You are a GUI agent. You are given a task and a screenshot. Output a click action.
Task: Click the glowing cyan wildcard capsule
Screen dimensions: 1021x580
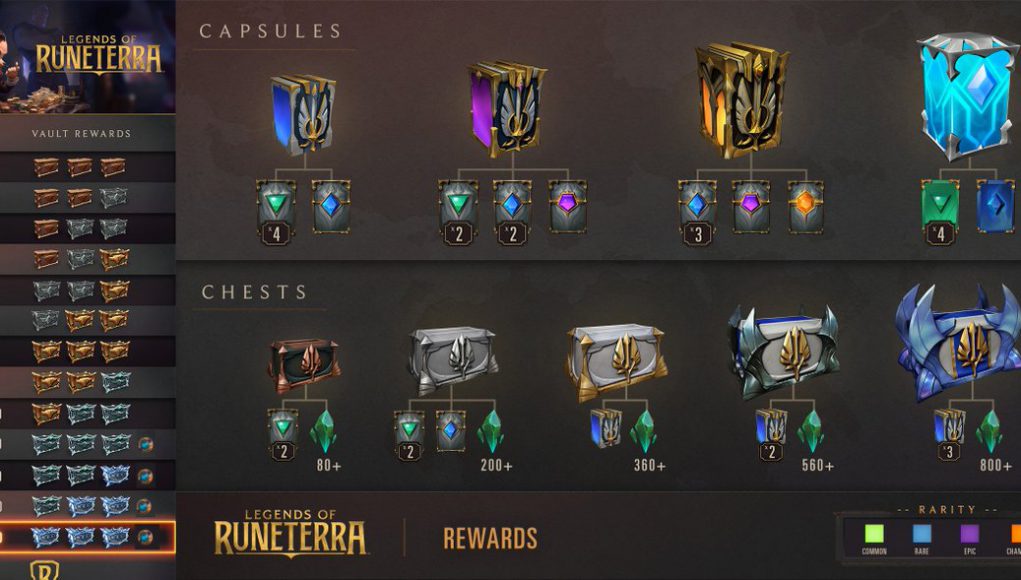pyautogui.click(x=967, y=96)
